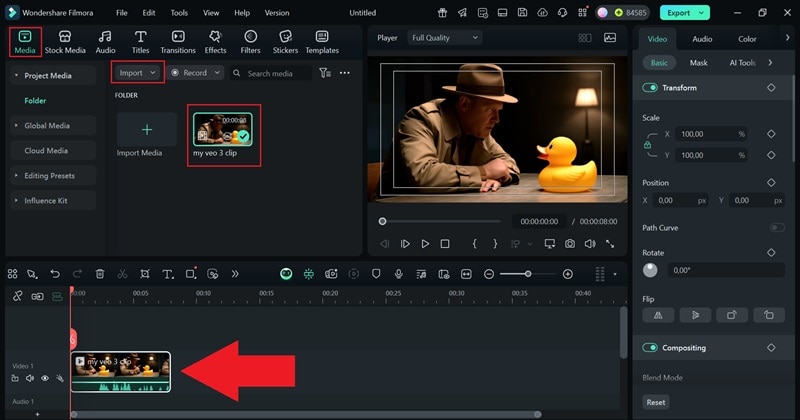The height and width of the screenshot is (420, 800).
Task: Switch to the Color properties tab
Action: coord(747,39)
